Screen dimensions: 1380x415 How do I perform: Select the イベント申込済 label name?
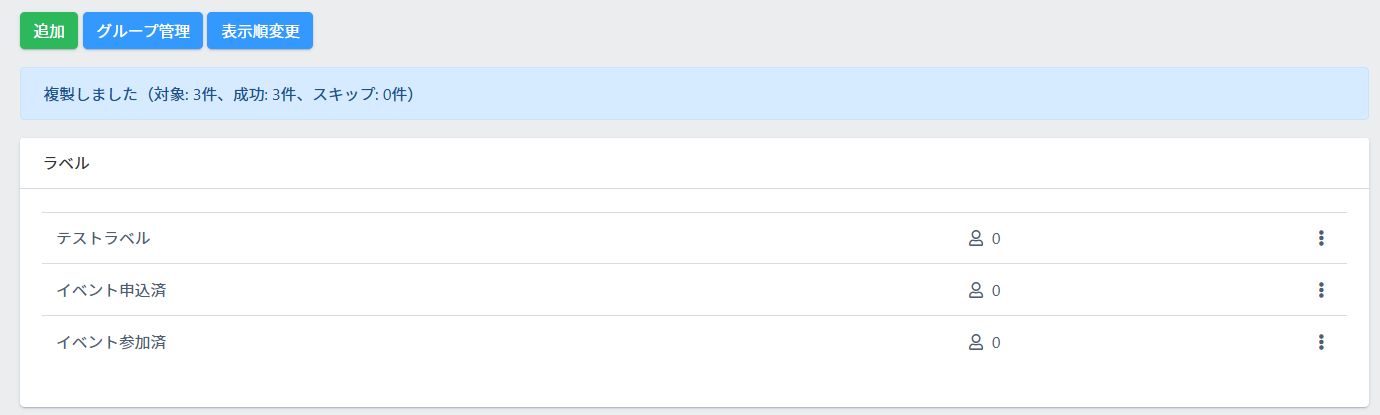111,290
